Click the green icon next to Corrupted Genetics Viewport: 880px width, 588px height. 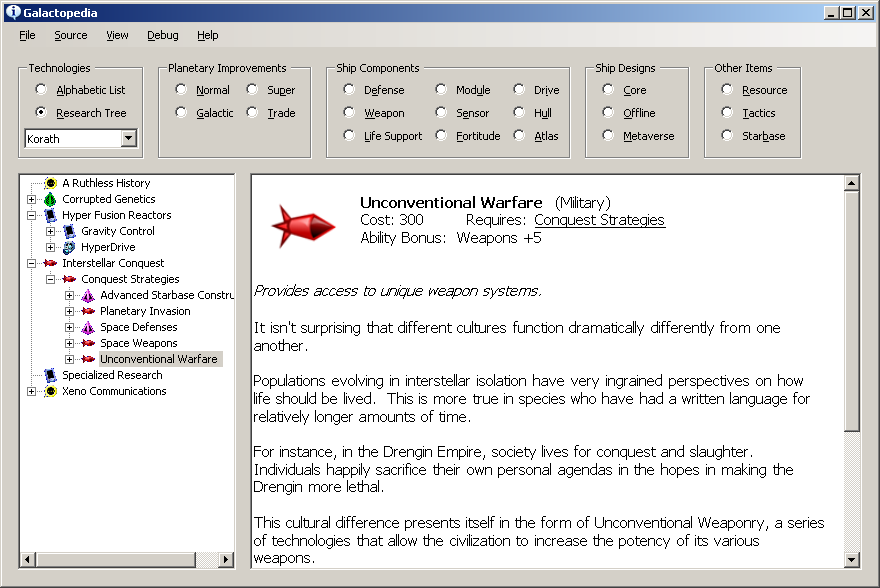pyautogui.click(x=51, y=199)
